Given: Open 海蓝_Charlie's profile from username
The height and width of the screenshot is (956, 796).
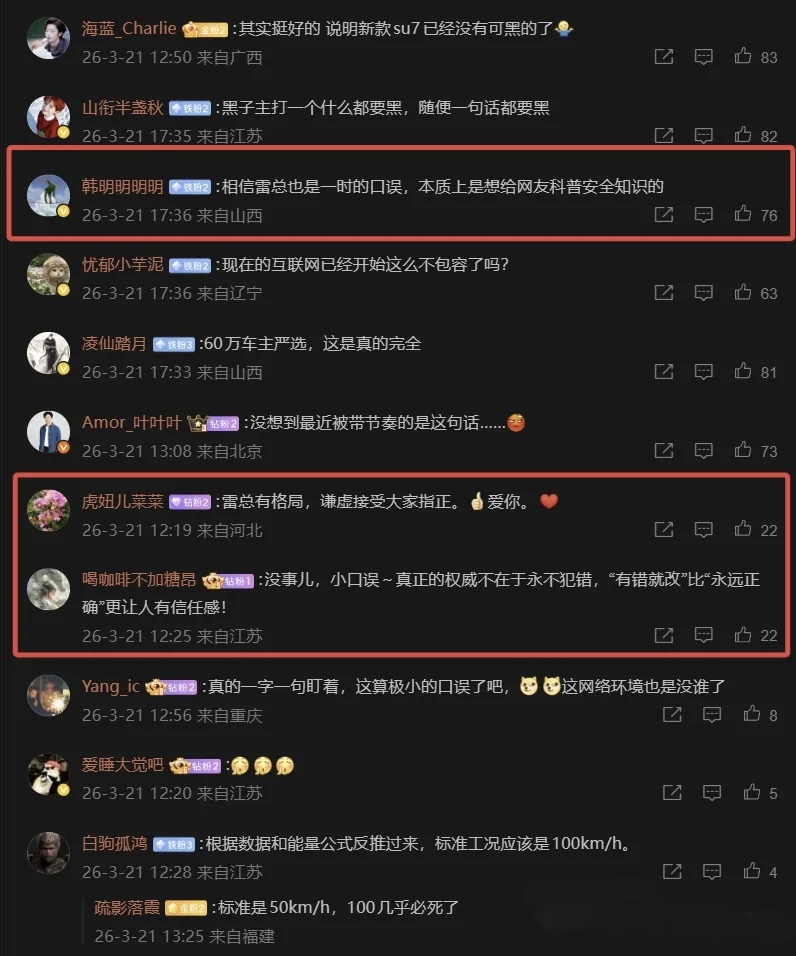Looking at the screenshot, I should (129, 28).
